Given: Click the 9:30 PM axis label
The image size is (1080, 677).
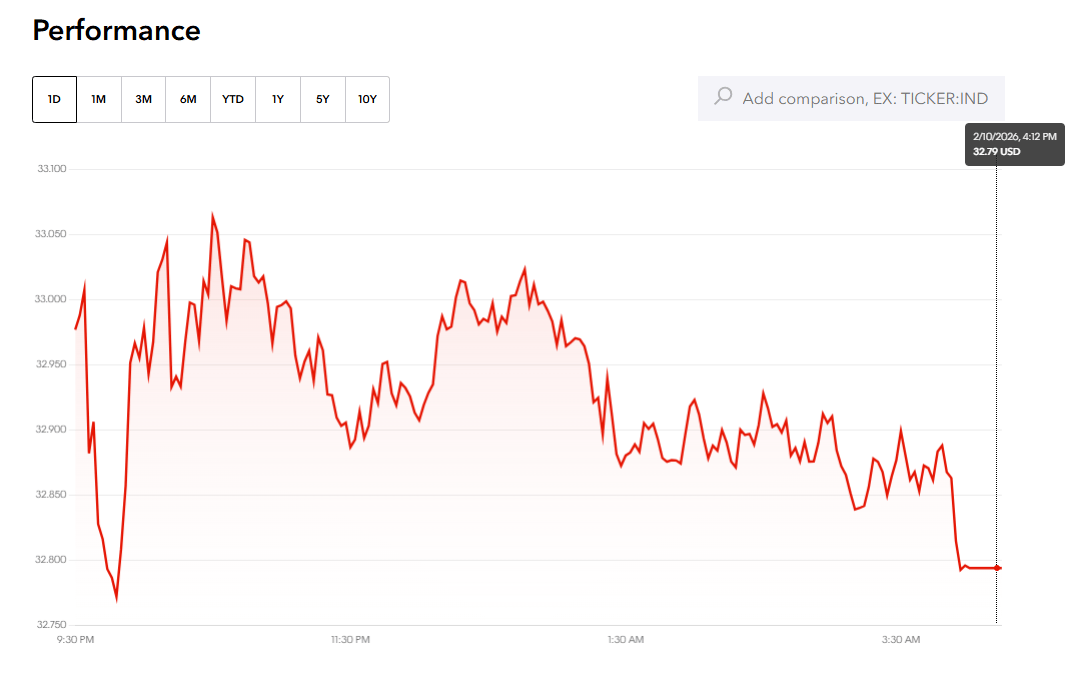Looking at the screenshot, I should click(x=73, y=639).
